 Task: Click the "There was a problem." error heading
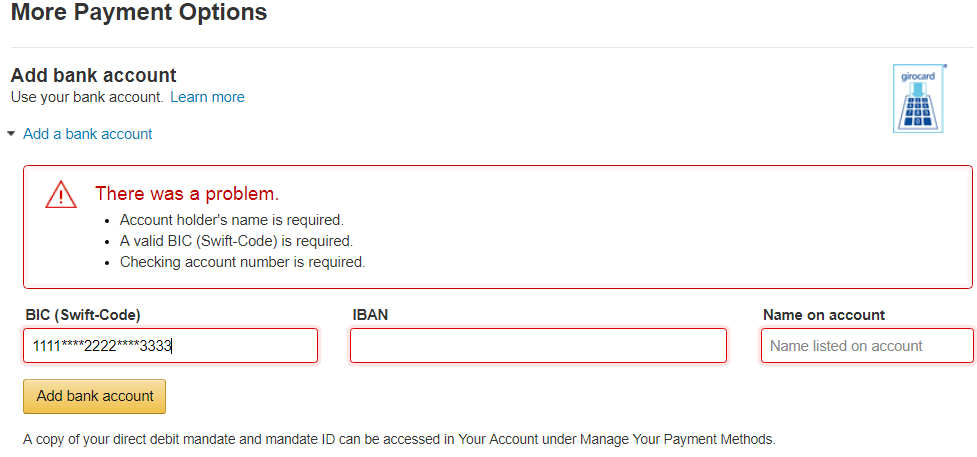coord(186,194)
